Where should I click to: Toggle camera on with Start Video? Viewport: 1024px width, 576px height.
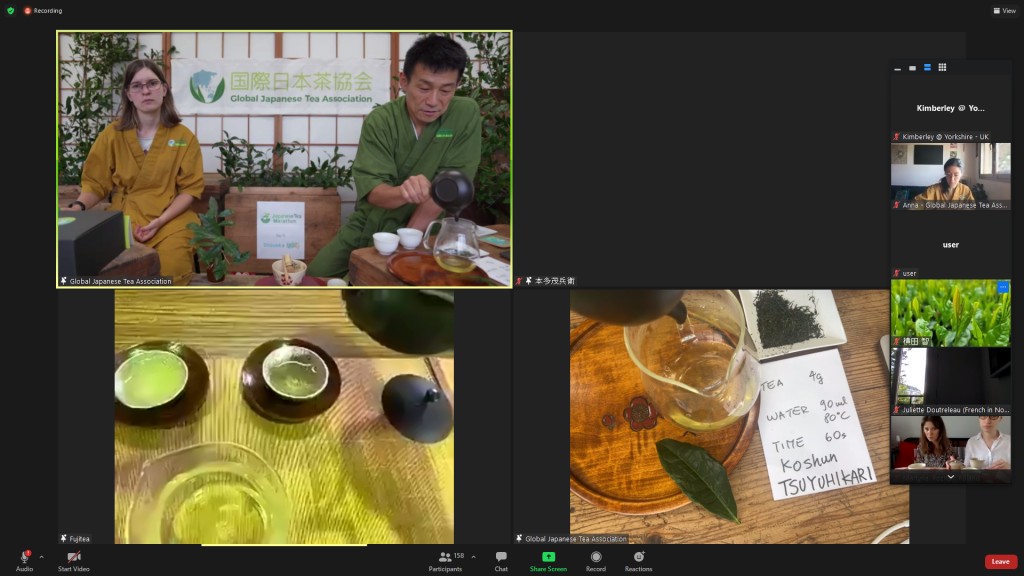coord(73,560)
